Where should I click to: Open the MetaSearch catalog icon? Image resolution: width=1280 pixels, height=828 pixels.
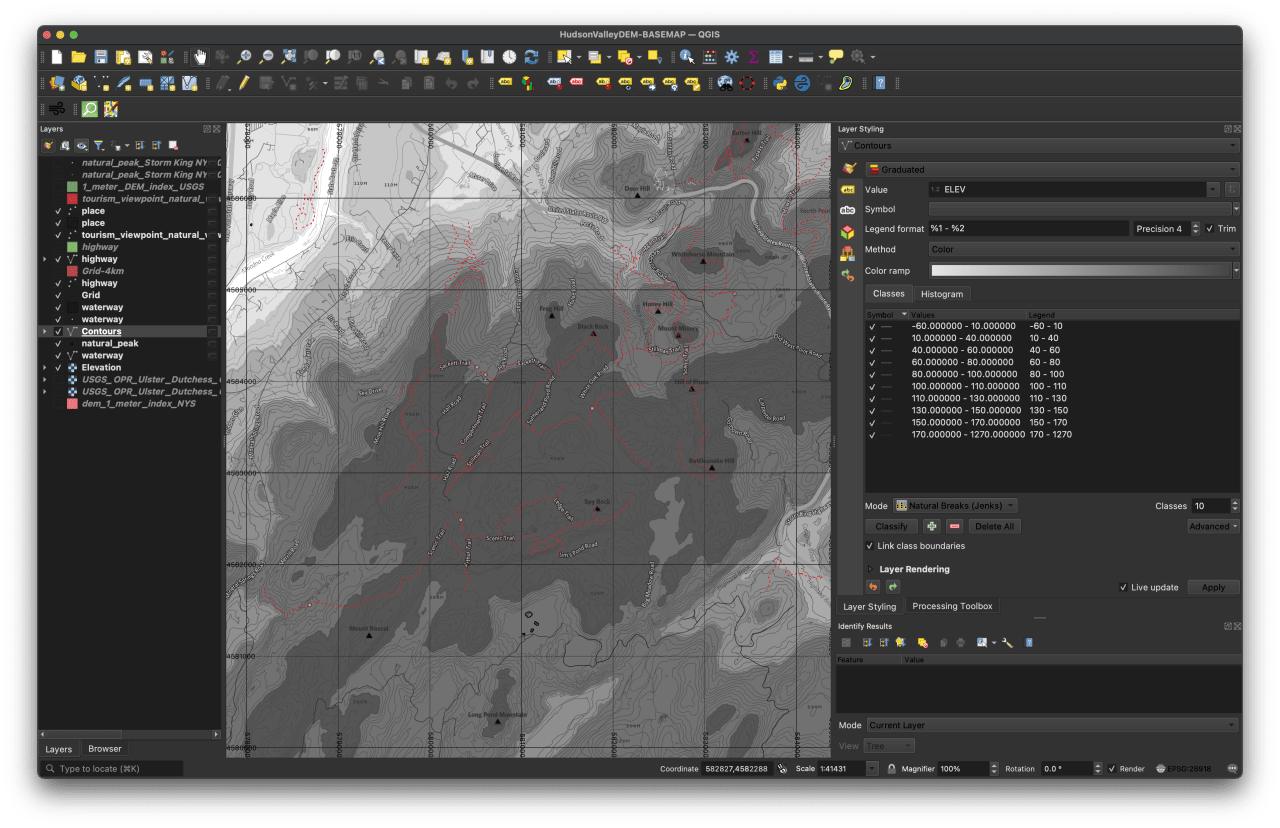click(89, 109)
